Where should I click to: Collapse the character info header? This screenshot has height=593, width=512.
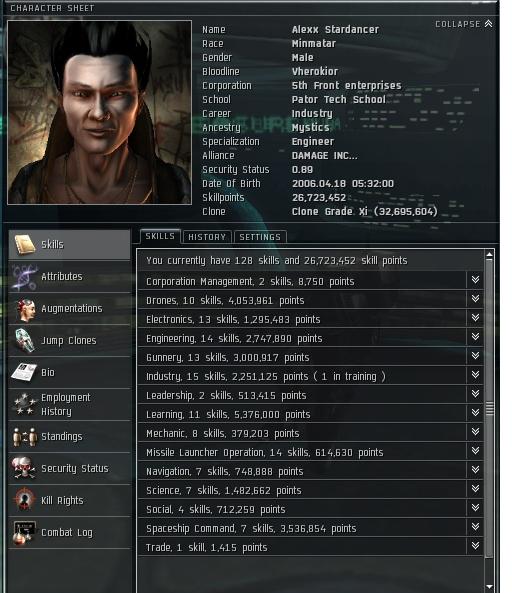coord(464,24)
